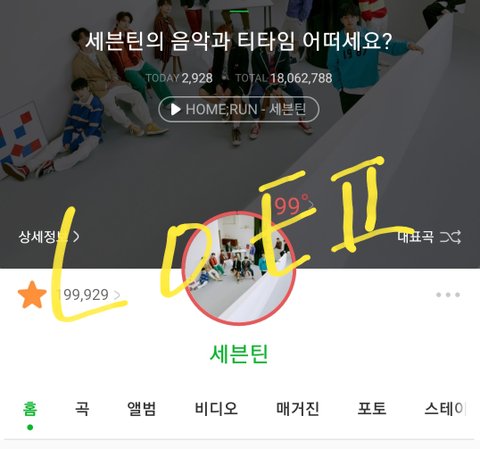Select the 홈 tab
The height and width of the screenshot is (449, 480).
[x=30, y=408]
